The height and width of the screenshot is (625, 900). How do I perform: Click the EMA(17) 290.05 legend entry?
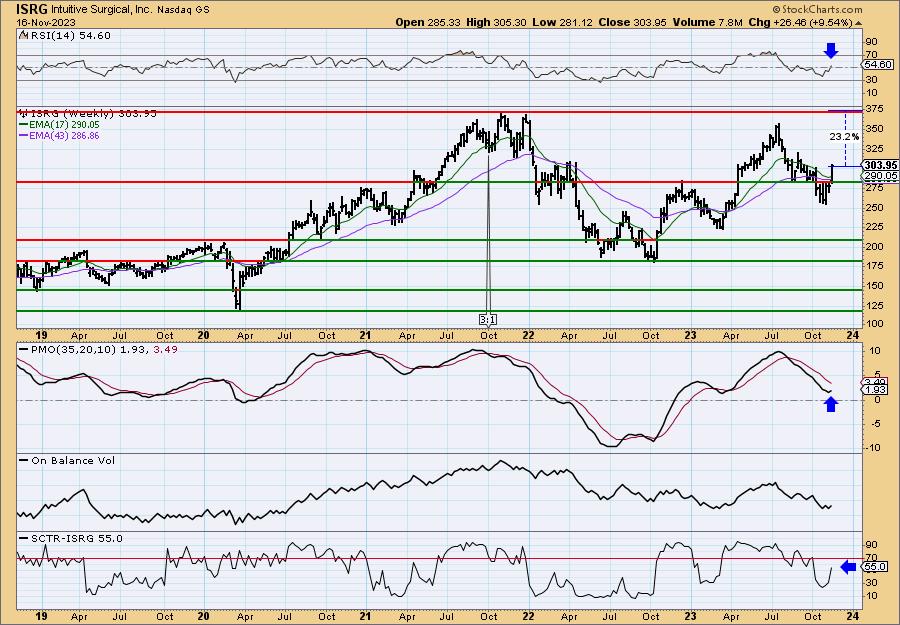[x=63, y=125]
